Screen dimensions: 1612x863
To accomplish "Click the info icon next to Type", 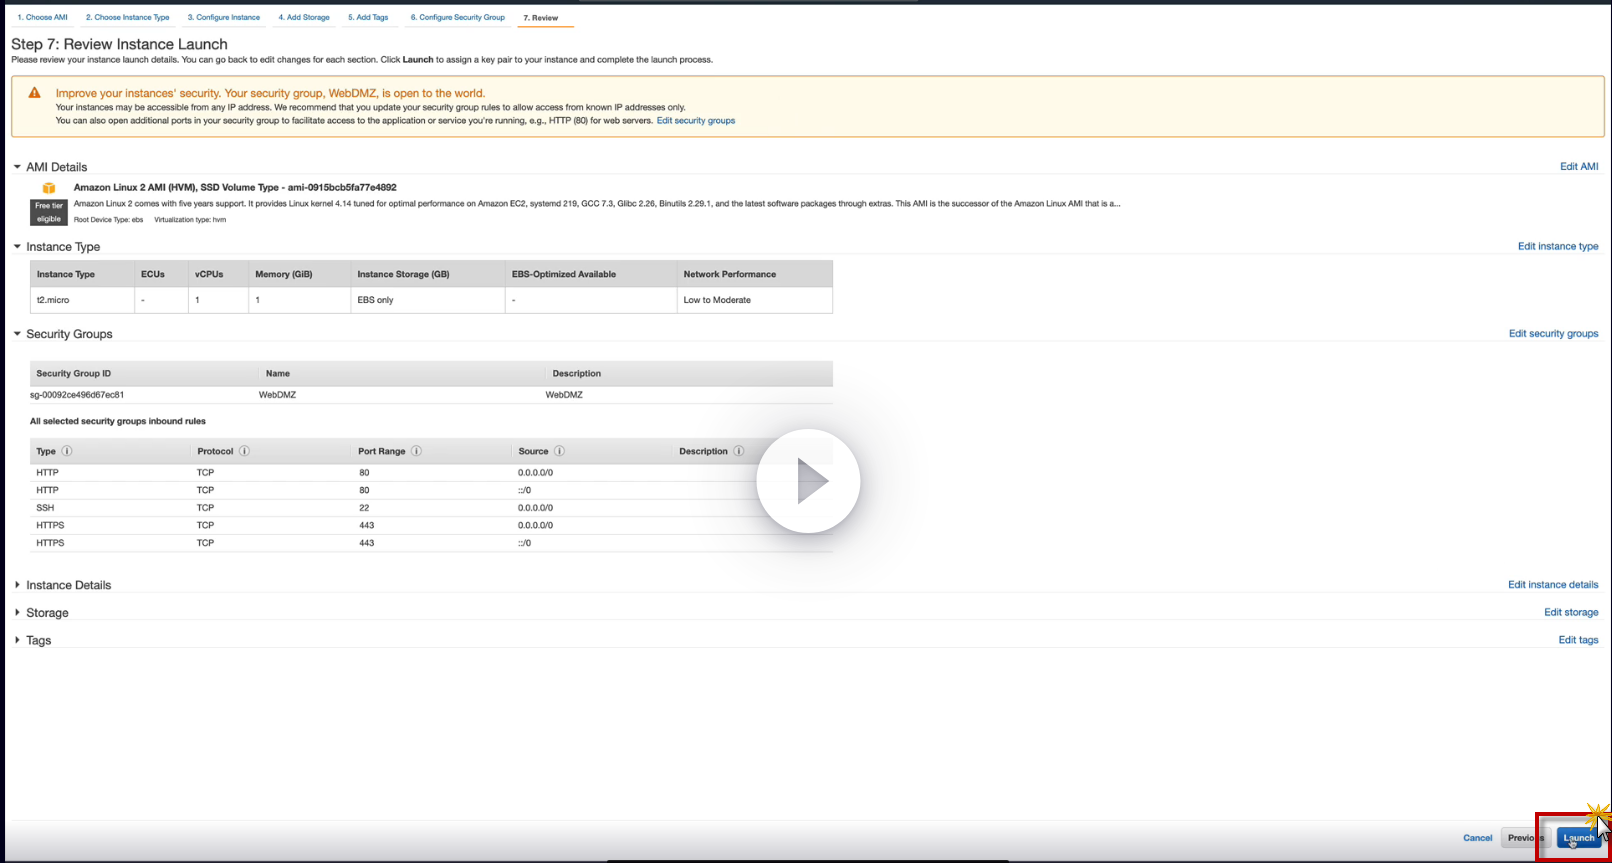I will pos(67,451).
